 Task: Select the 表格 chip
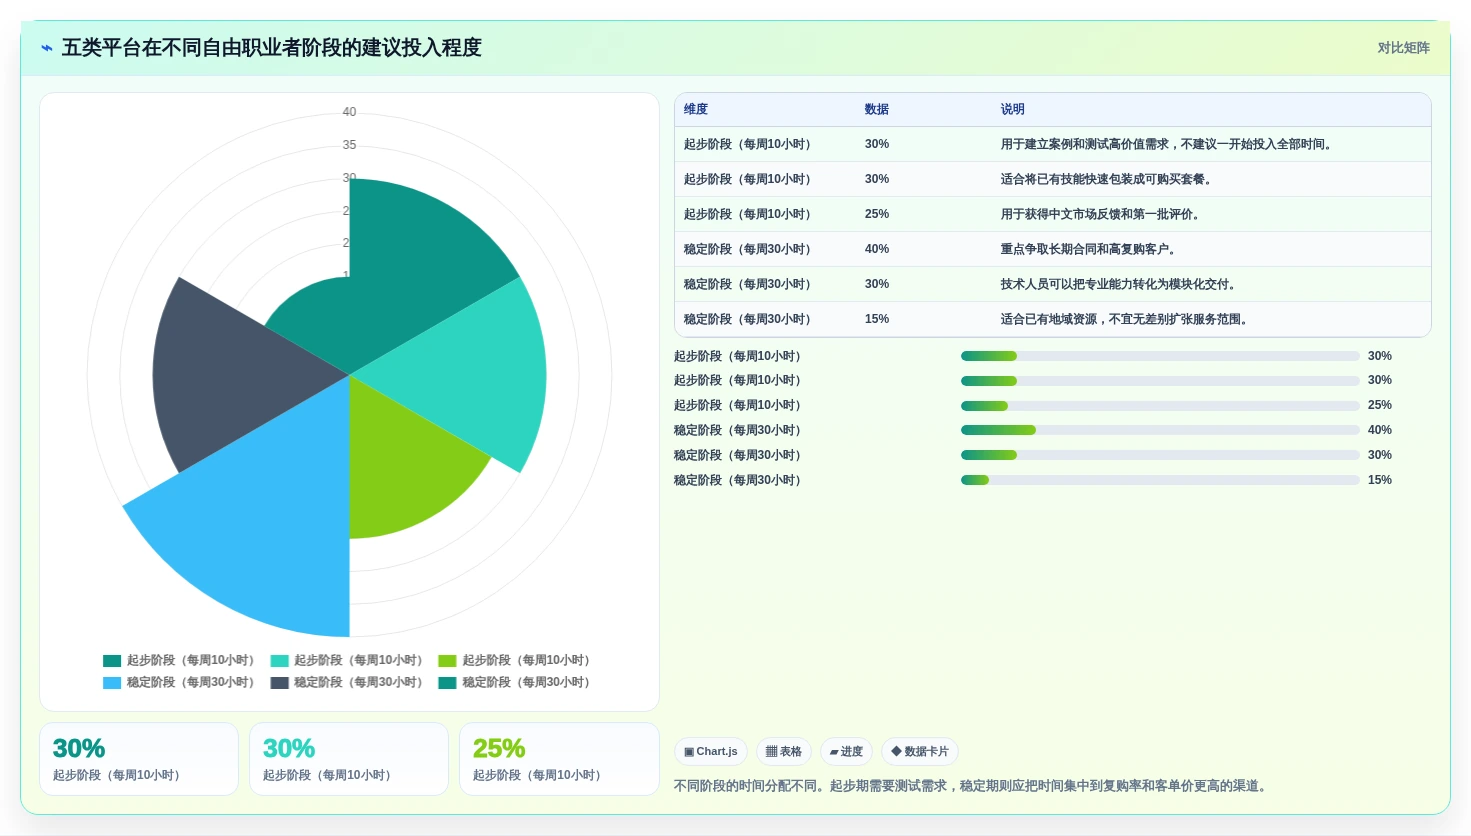784,752
